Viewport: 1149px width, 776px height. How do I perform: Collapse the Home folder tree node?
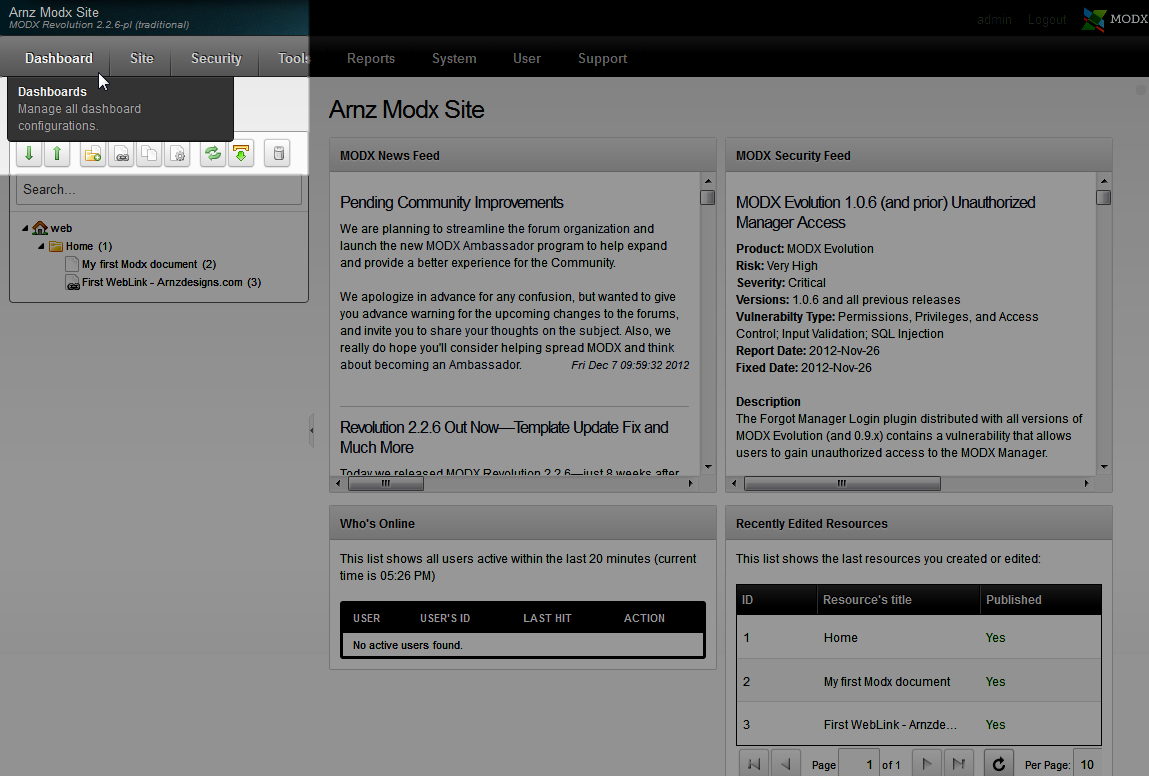click(x=41, y=247)
